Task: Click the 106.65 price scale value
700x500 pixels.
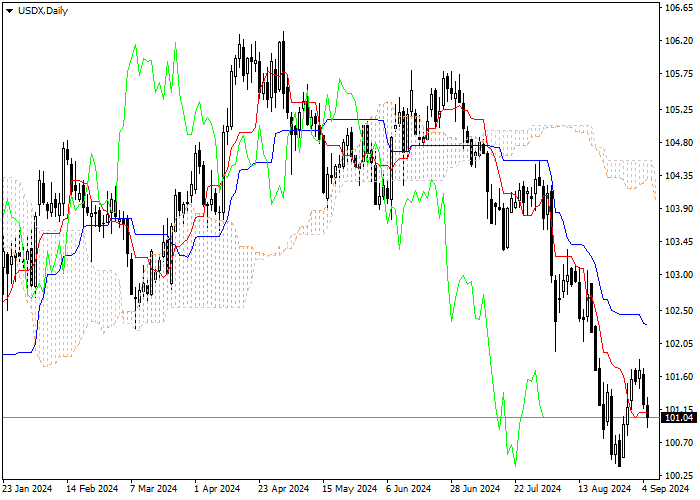Action: coord(679,8)
